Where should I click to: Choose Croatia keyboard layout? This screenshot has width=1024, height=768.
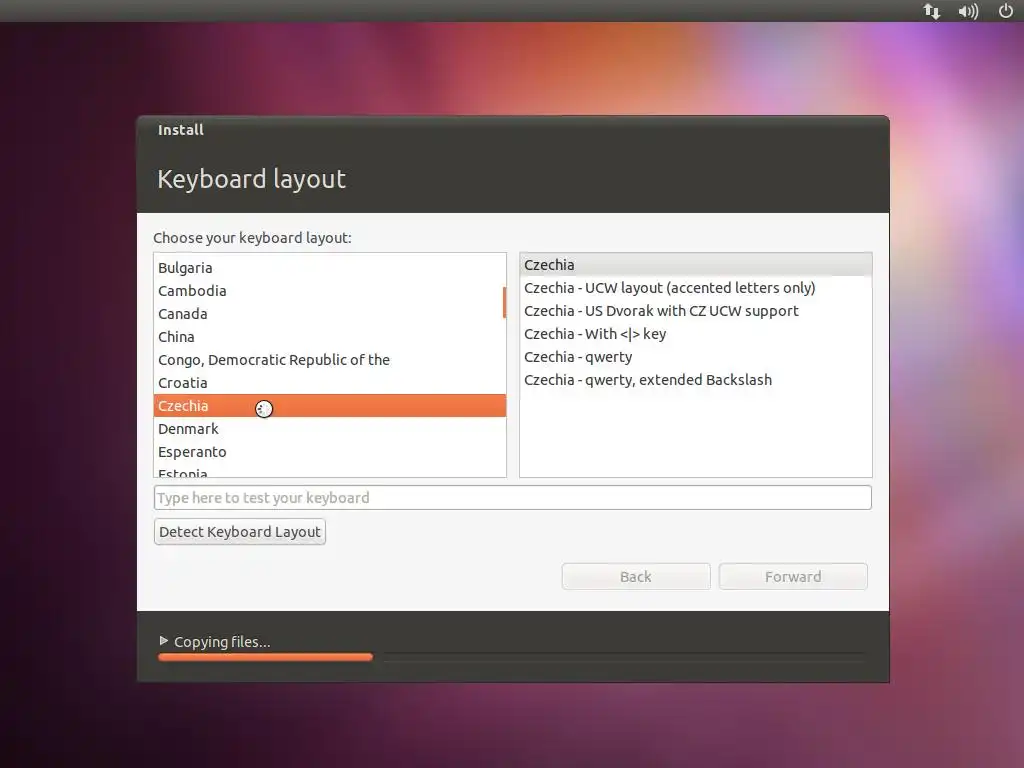(x=330, y=383)
